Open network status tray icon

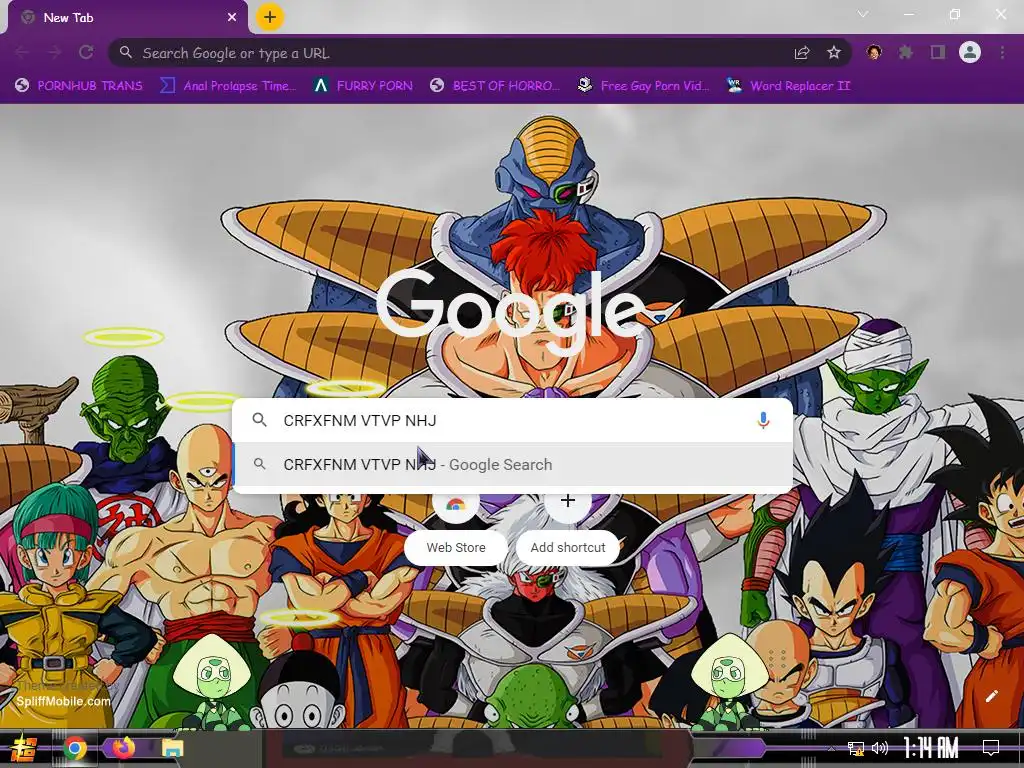click(x=856, y=748)
